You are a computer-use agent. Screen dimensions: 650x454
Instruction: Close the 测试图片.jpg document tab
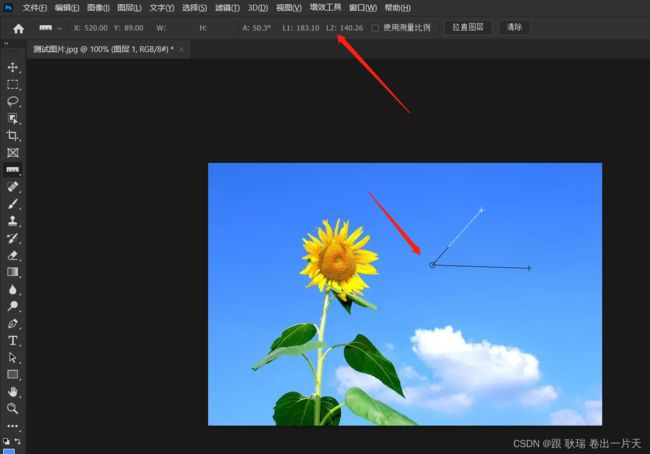[x=181, y=48]
